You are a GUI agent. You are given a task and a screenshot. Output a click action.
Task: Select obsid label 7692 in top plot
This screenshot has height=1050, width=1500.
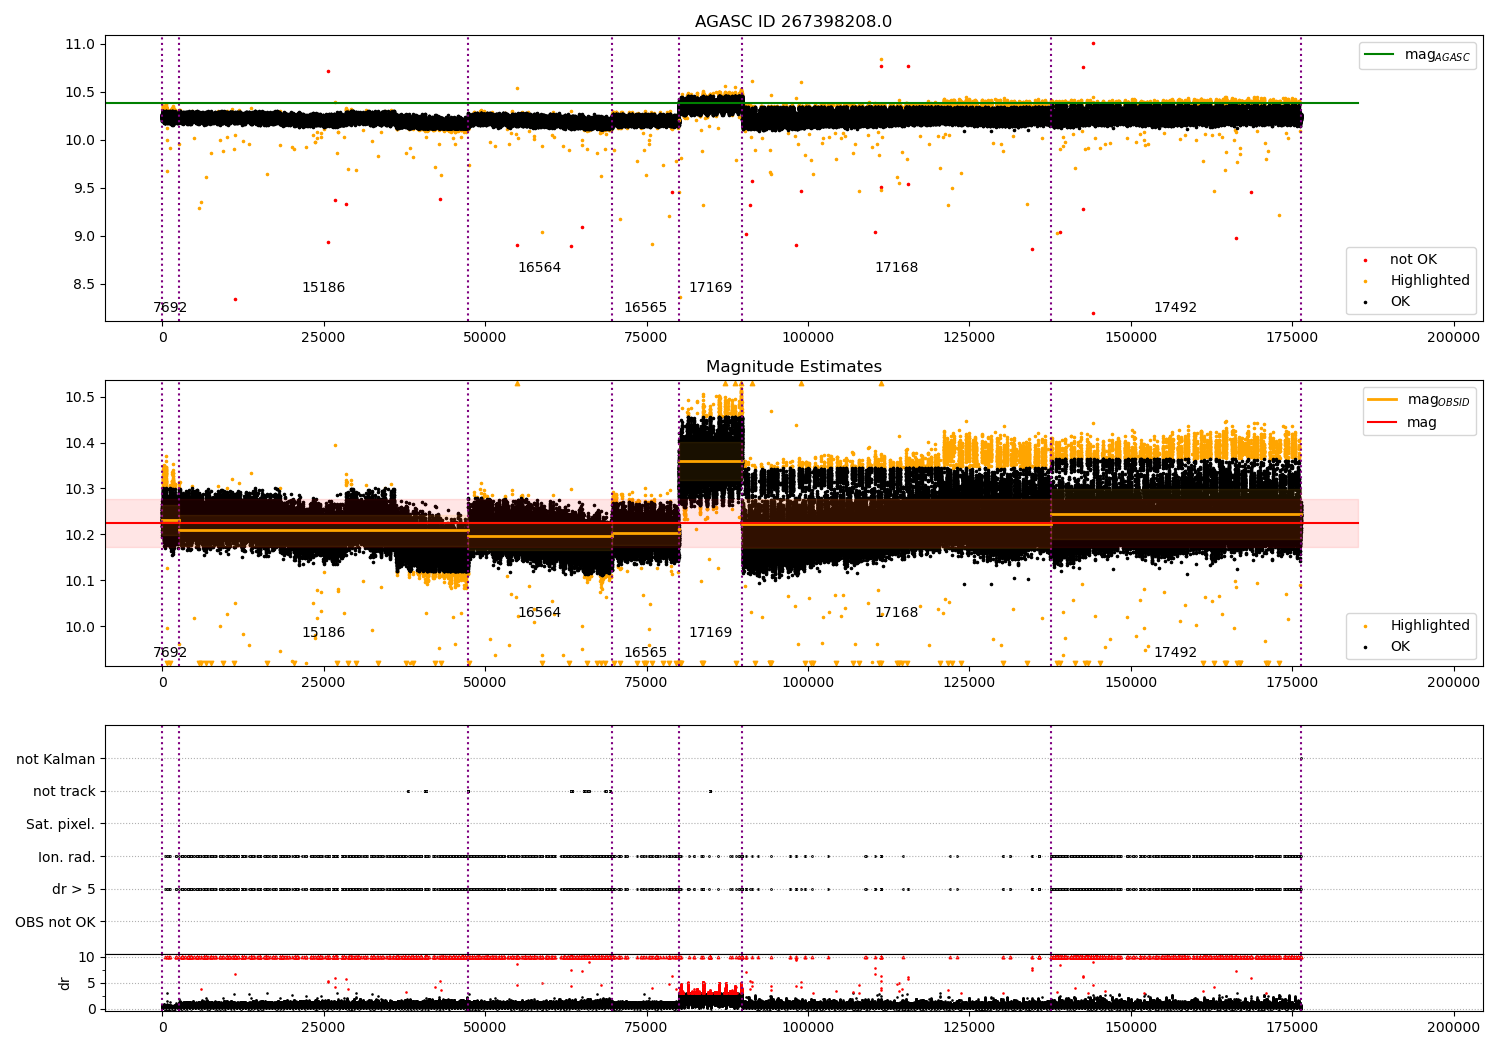click(x=170, y=308)
